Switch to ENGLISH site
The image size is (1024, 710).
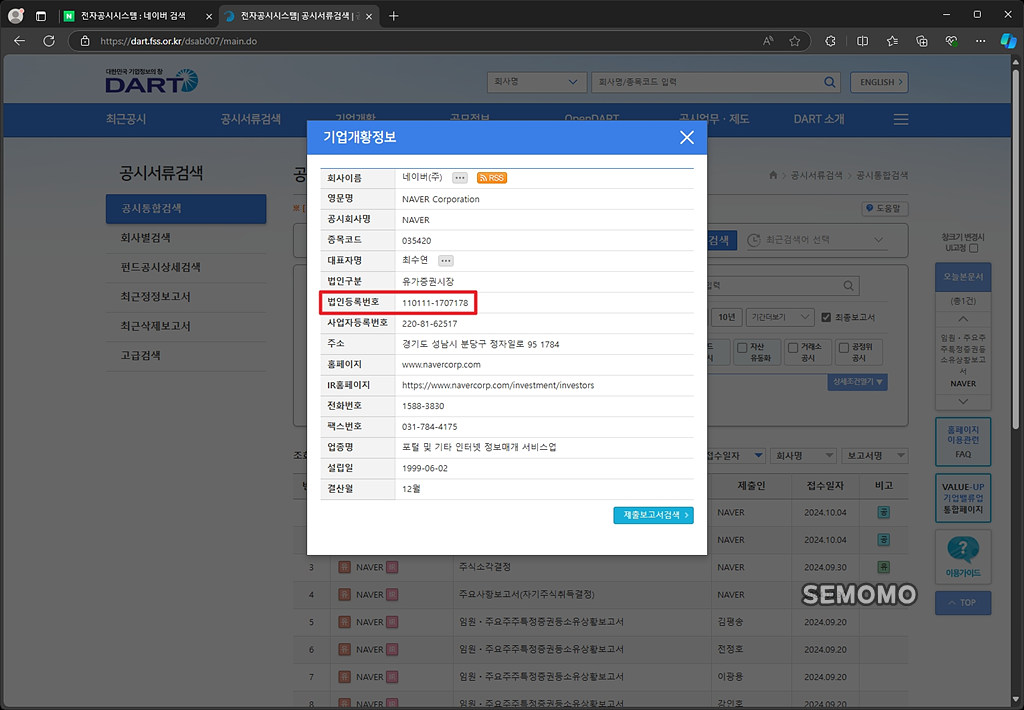point(879,82)
